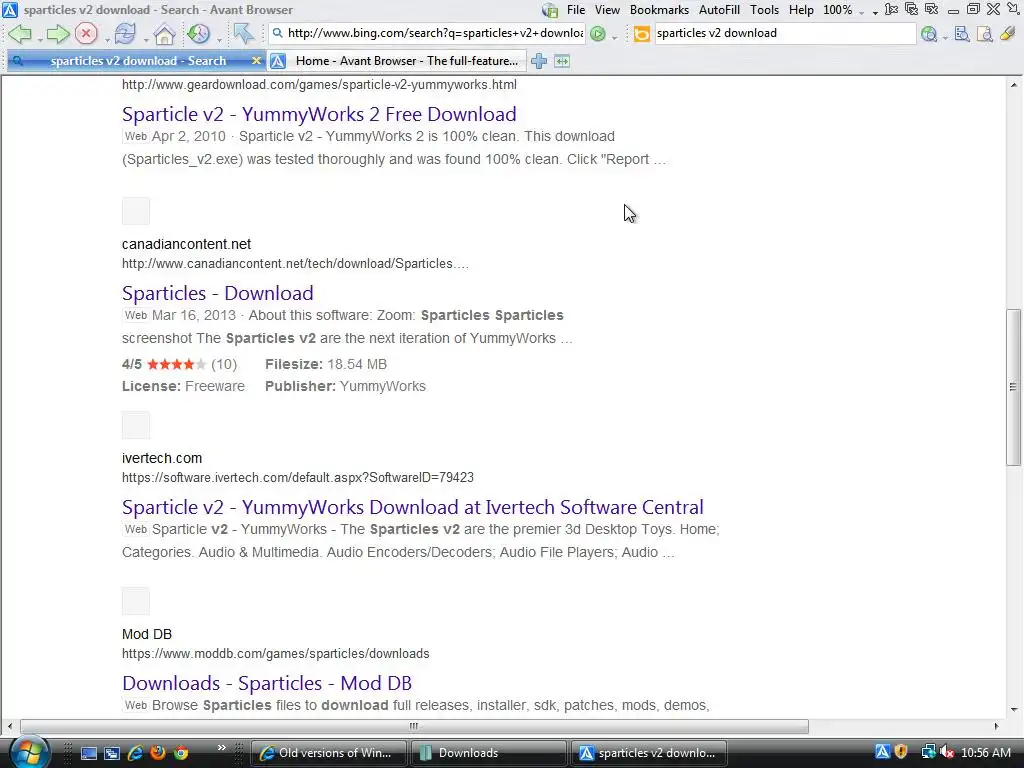Click the close all tabs icon in the menu bar
Image resolution: width=1024 pixels, height=768 pixels.
912,9
